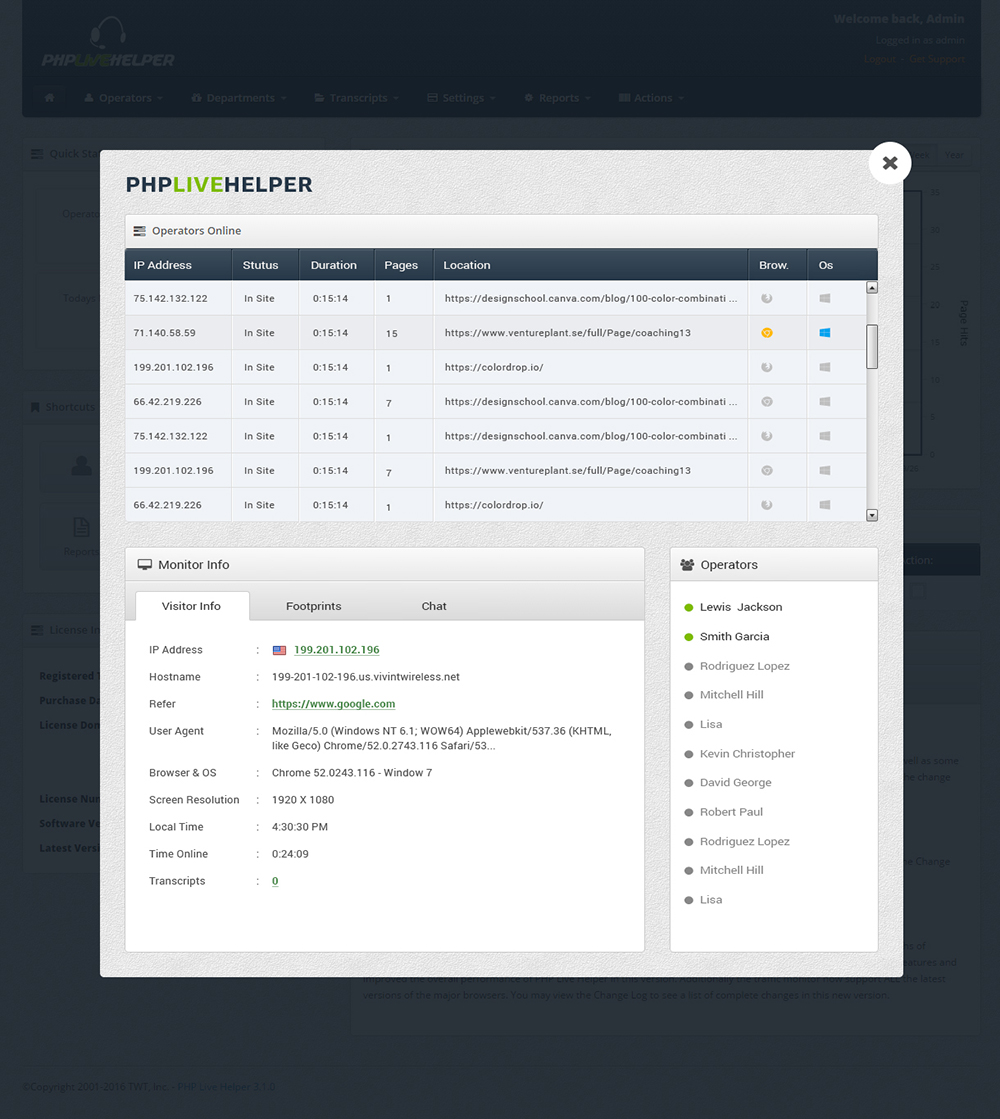Image resolution: width=1000 pixels, height=1119 pixels.
Task: Click the monitor icon beside Monitor Info
Action: click(143, 563)
